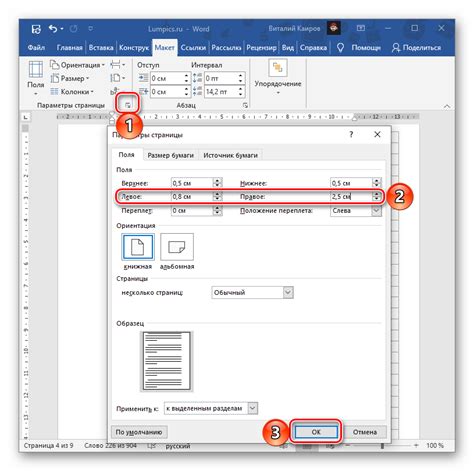This screenshot has height=471, width=474.
Task: Click the Левое margin input field
Action: (x=196, y=197)
